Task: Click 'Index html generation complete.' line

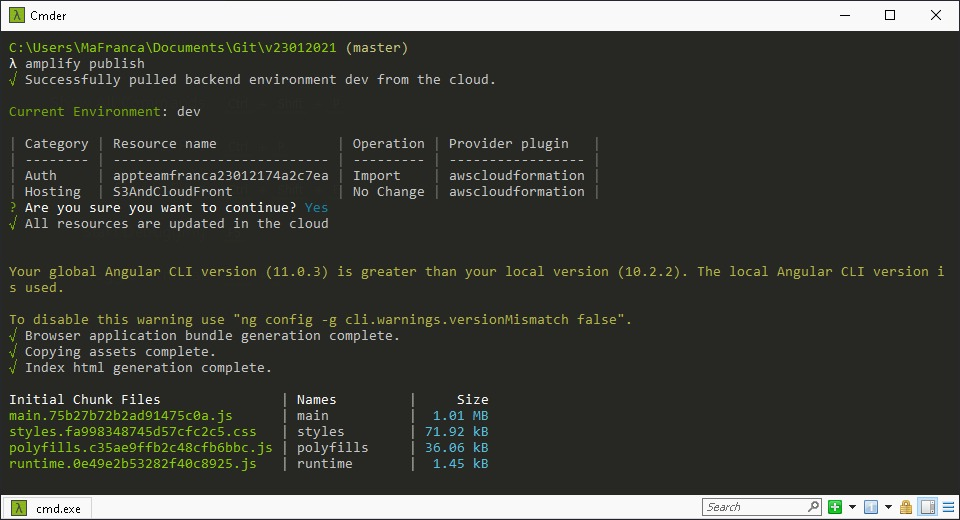Action: [148, 367]
